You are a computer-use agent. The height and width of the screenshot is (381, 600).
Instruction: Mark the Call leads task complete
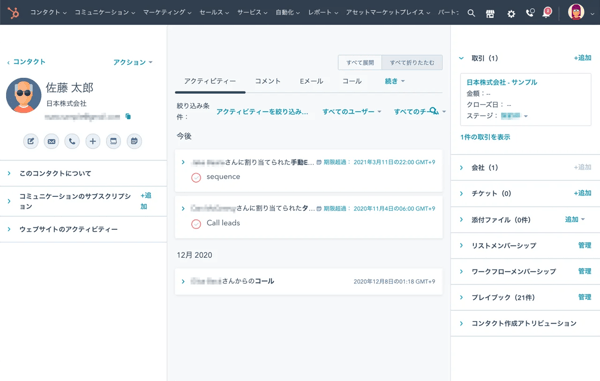pyautogui.click(x=196, y=224)
